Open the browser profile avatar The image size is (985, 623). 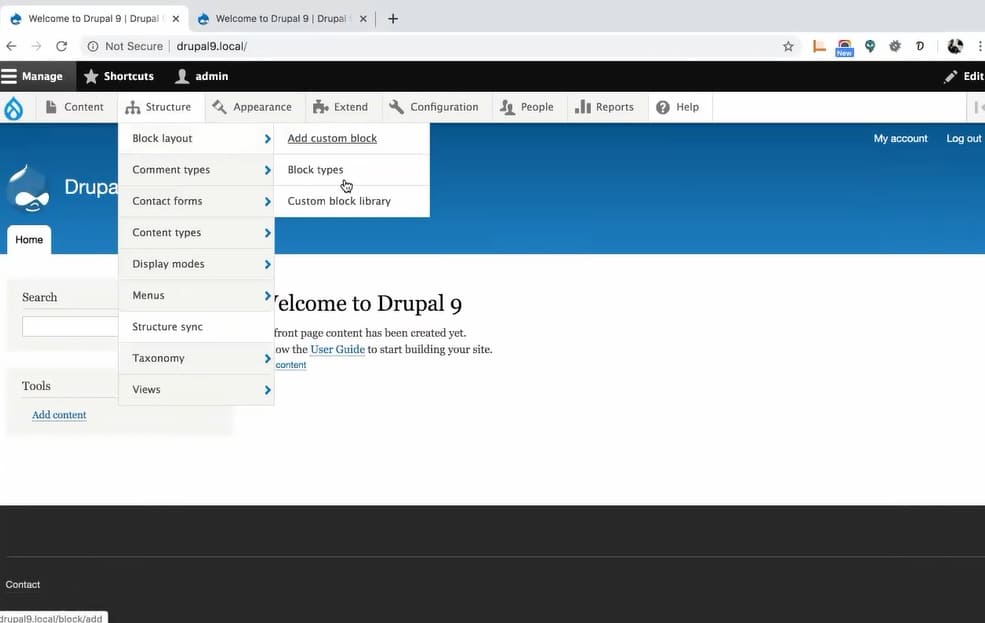pos(955,46)
